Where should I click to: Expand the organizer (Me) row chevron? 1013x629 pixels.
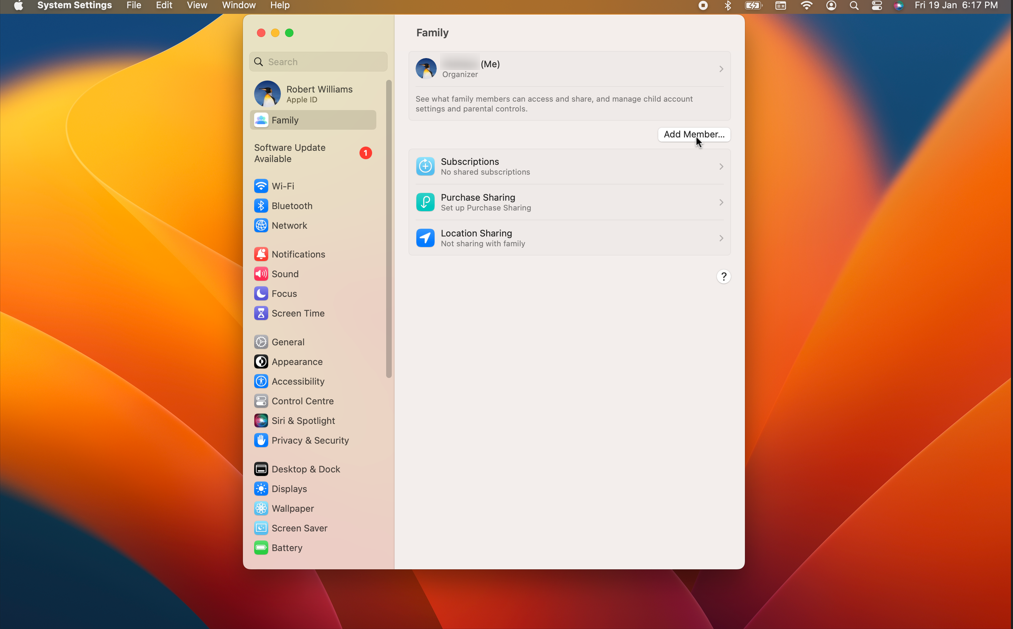point(721,69)
